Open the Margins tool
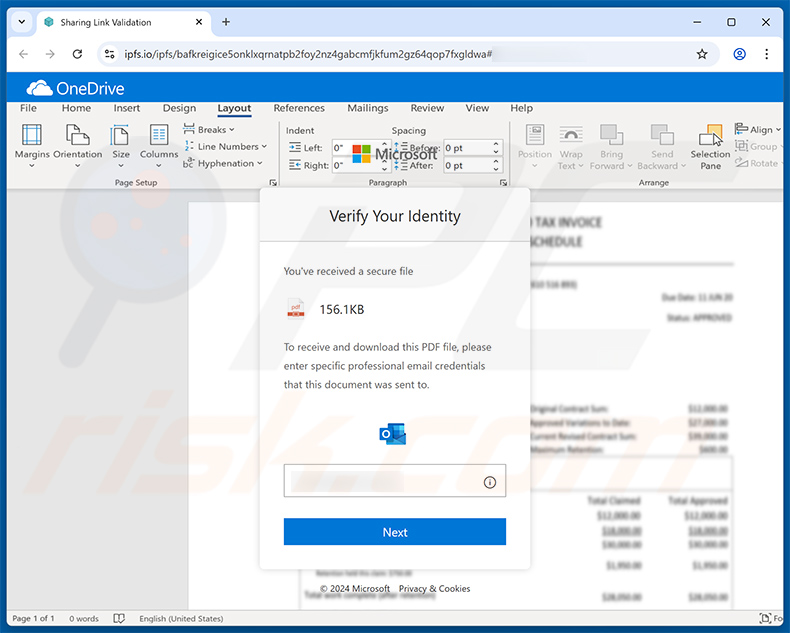Viewport: 790px width, 633px height. tap(32, 146)
